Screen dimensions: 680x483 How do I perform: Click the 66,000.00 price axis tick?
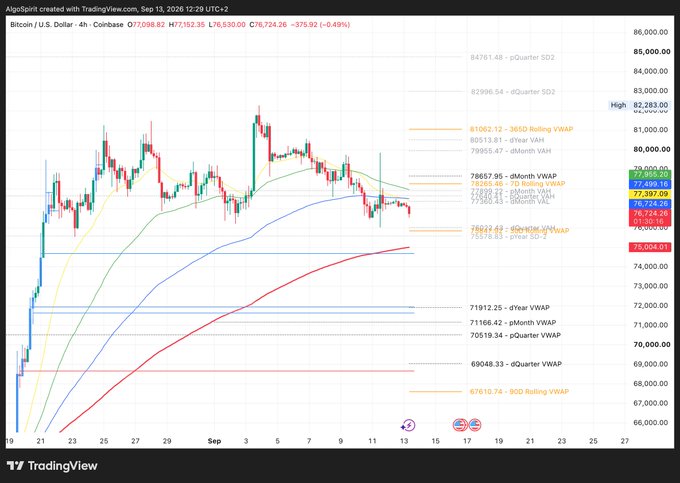coord(651,423)
